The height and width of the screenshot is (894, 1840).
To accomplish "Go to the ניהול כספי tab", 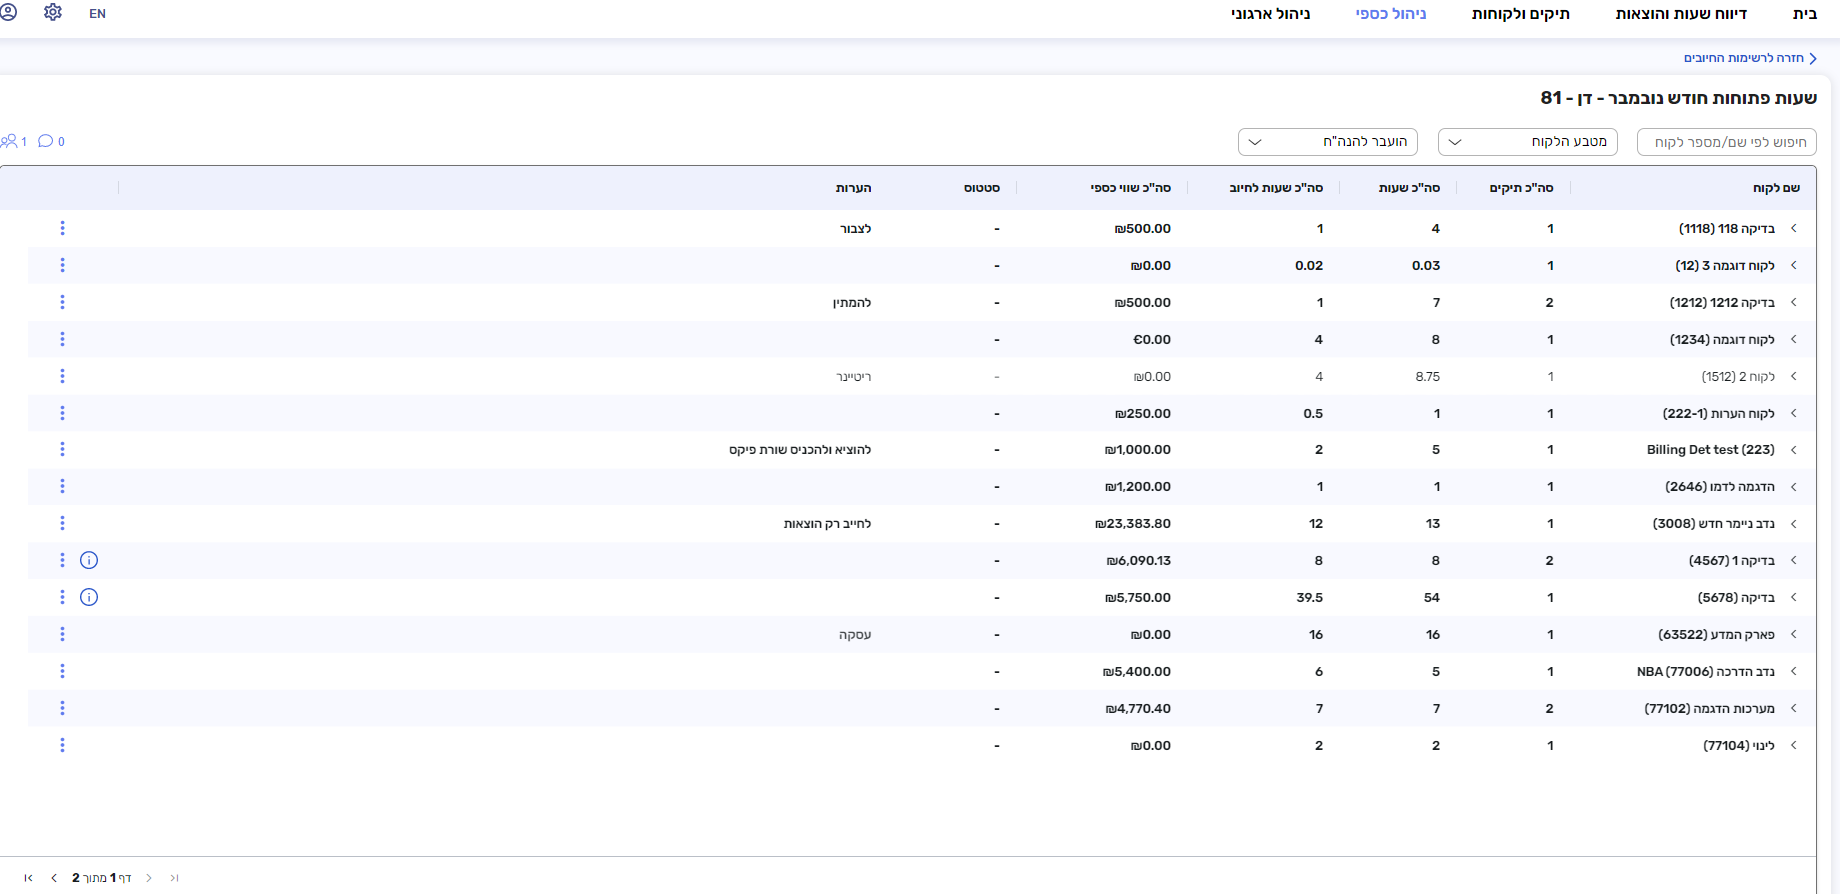I will [x=1391, y=14].
